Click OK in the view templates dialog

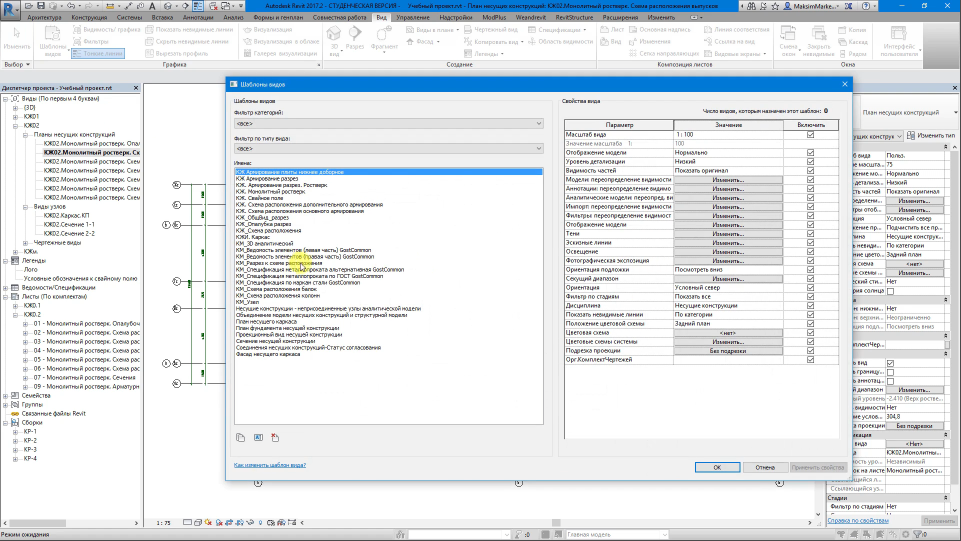pos(717,467)
